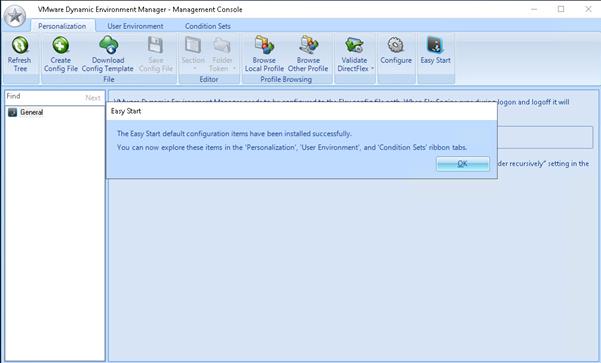601x363 pixels.
Task: Click the Create Config File icon
Action: (61, 45)
